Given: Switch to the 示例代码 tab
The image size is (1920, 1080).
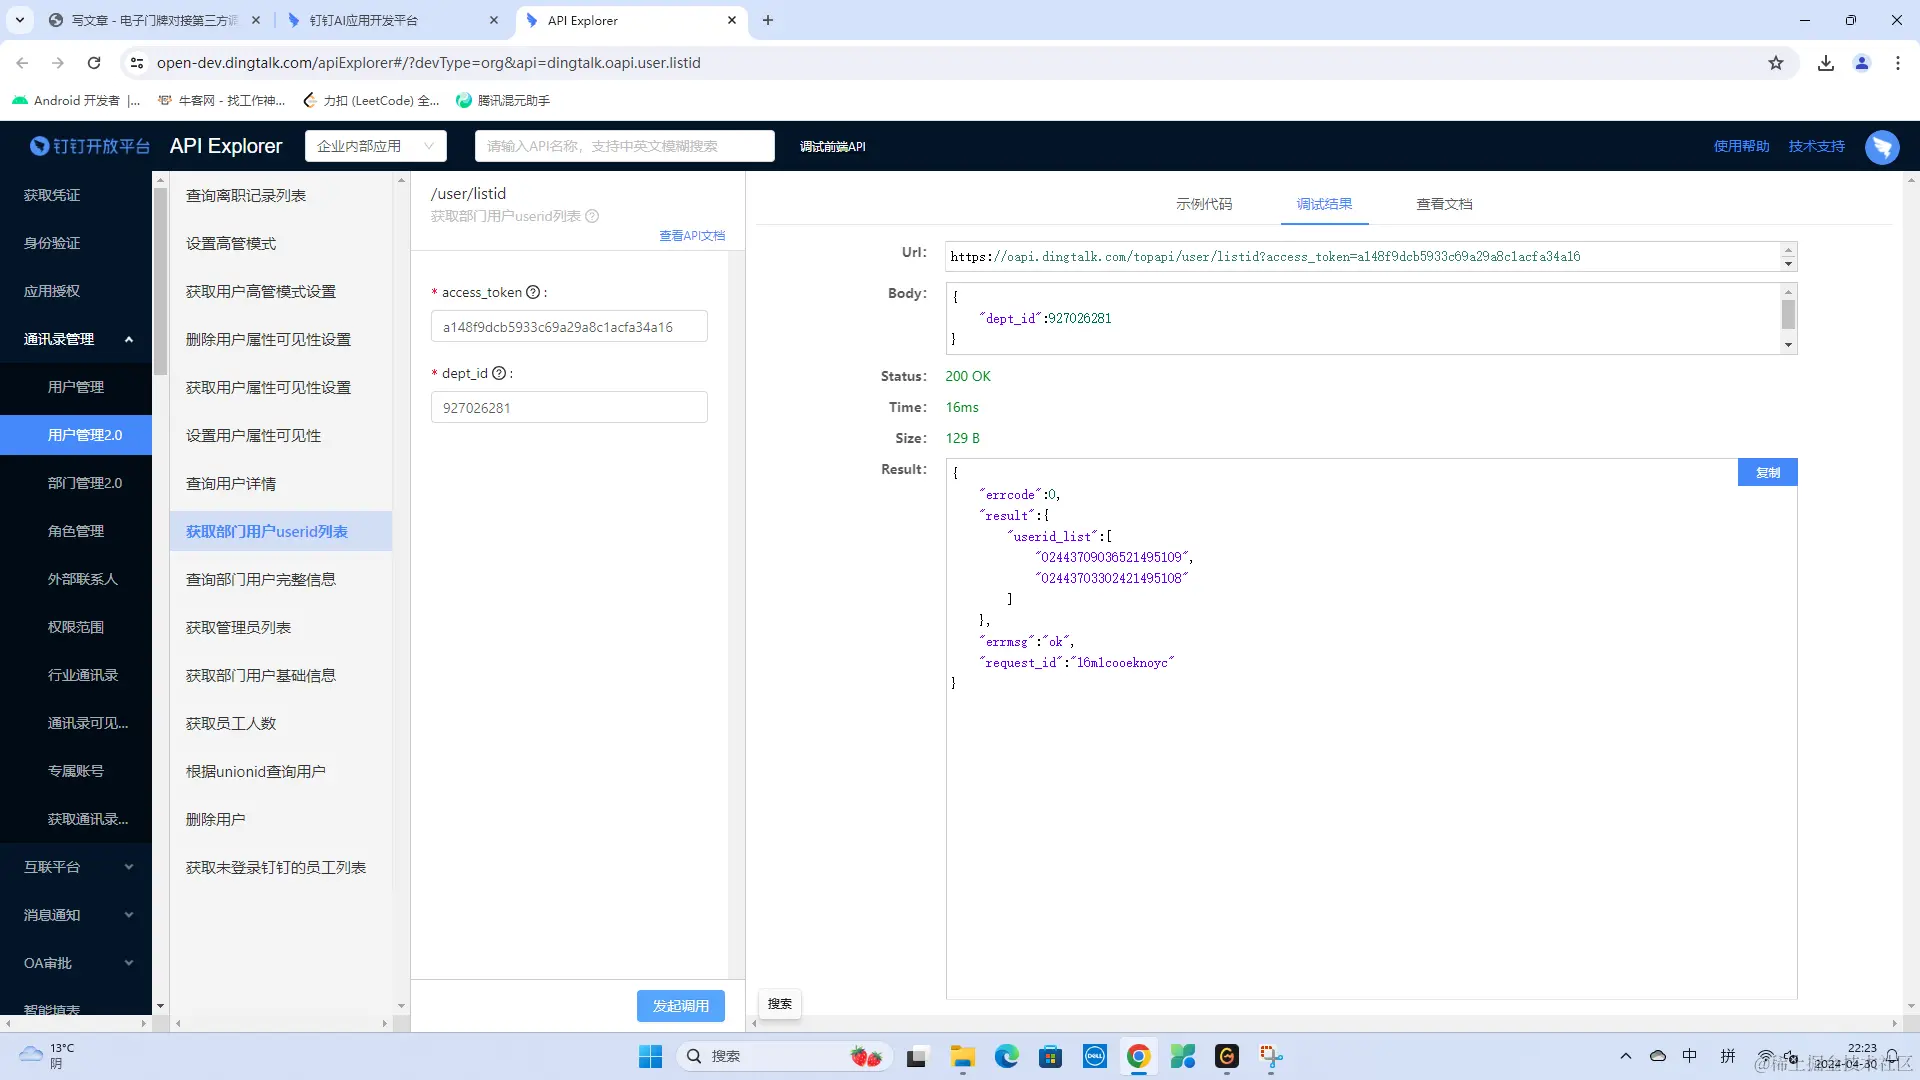Looking at the screenshot, I should (x=1204, y=204).
